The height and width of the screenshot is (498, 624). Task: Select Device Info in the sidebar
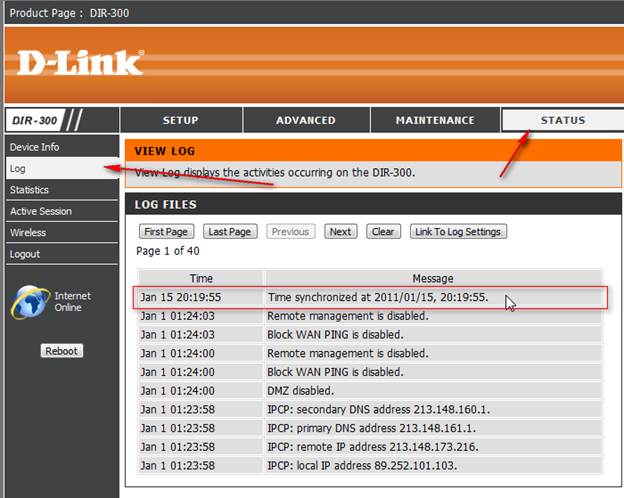62,147
